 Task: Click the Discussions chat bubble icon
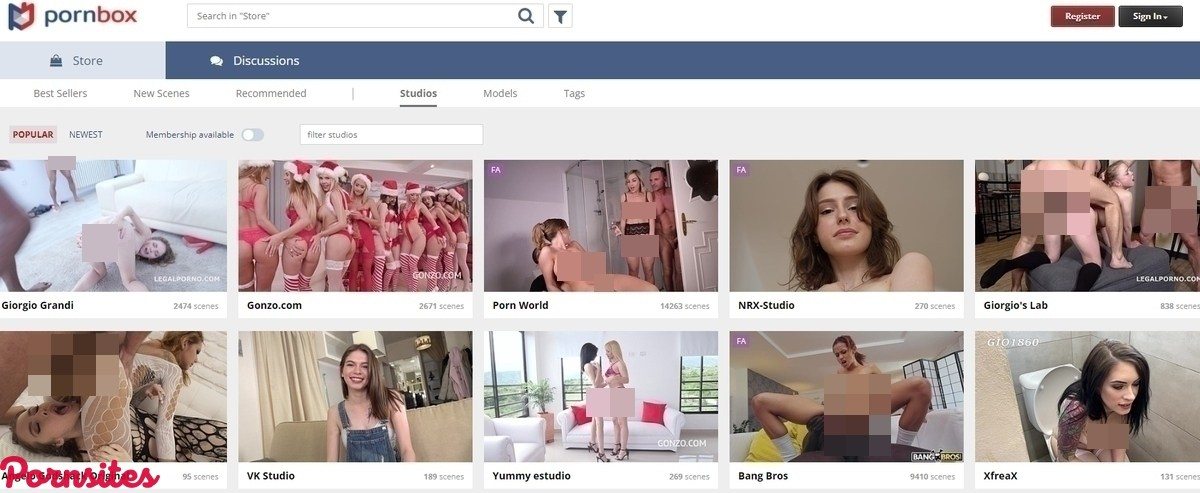click(216, 61)
